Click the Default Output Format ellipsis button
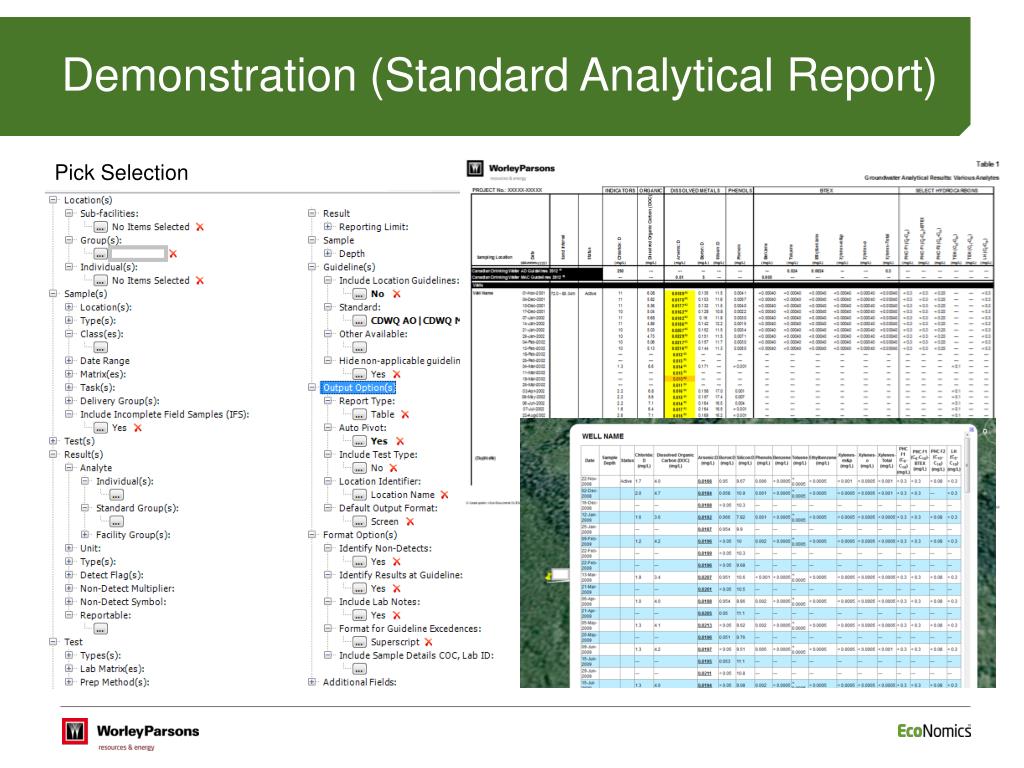The height and width of the screenshot is (768, 1024). 360,522
